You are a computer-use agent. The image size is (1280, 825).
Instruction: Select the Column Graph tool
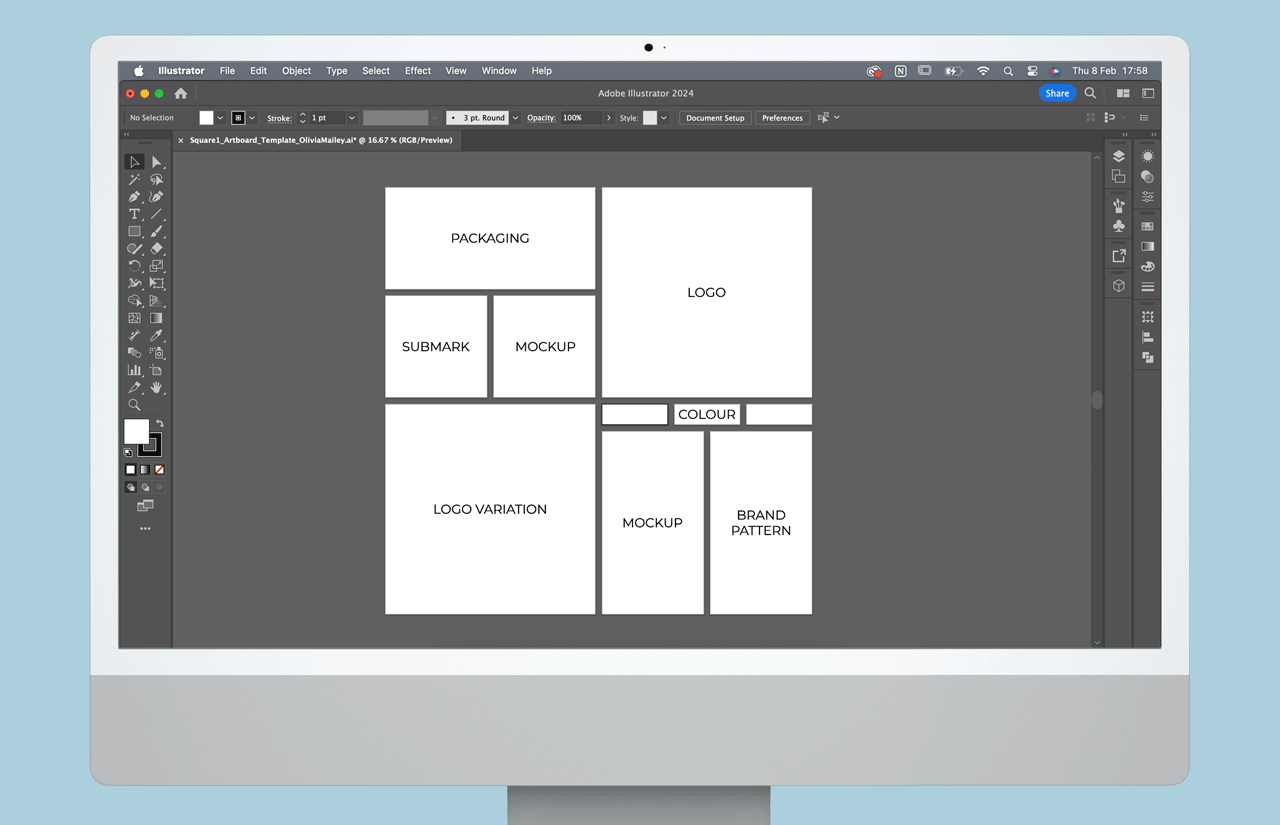click(134, 370)
